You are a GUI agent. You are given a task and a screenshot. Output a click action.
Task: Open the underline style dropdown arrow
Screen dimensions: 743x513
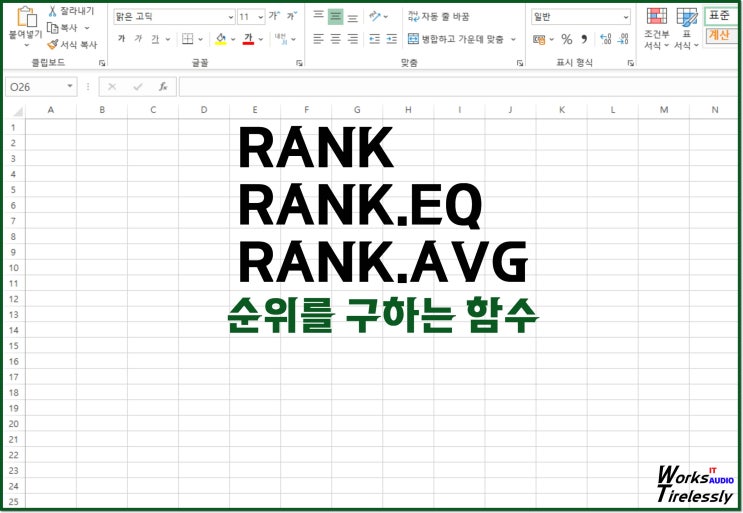tap(168, 39)
